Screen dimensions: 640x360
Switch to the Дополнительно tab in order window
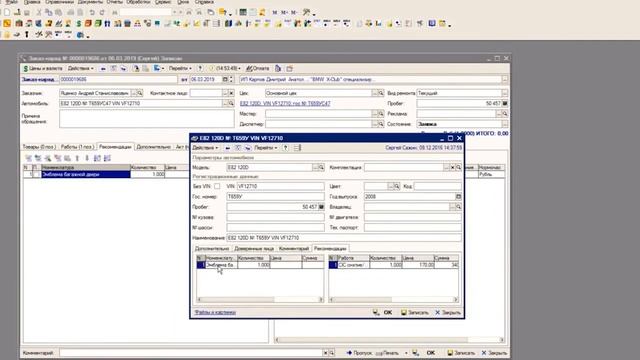point(153,147)
